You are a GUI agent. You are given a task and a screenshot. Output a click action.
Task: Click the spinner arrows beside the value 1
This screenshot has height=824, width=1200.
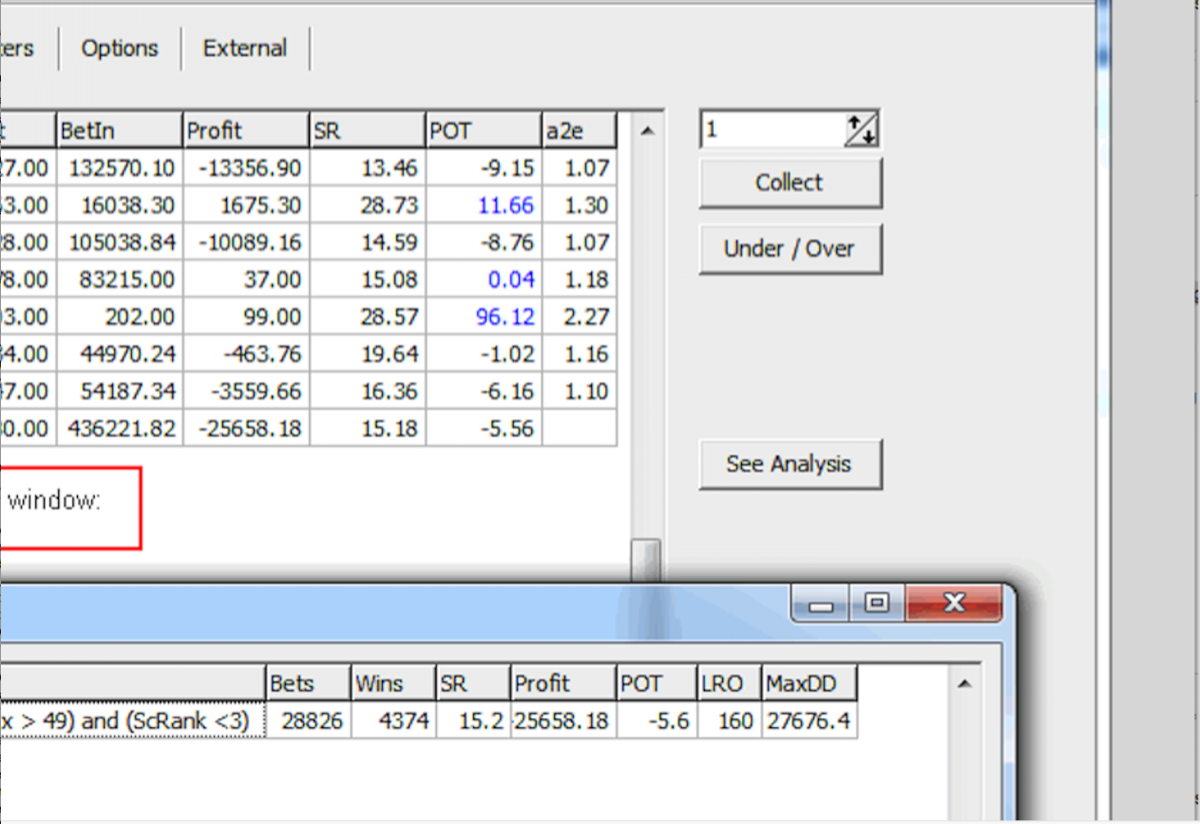click(x=861, y=130)
